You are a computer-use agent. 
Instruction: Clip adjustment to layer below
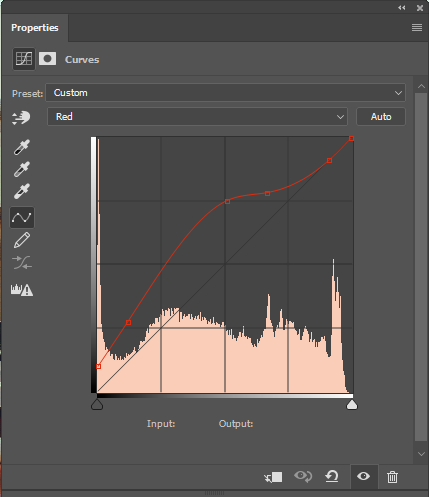[273, 477]
